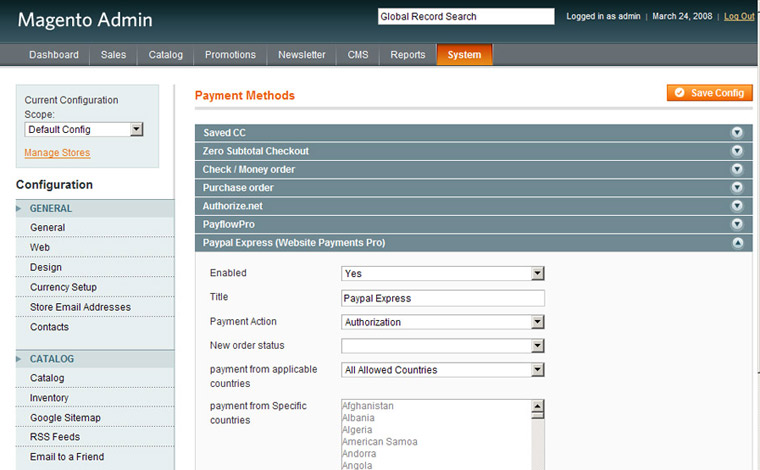Open Google Sitemap in sidebar
This screenshot has height=470, width=760.
[65, 418]
